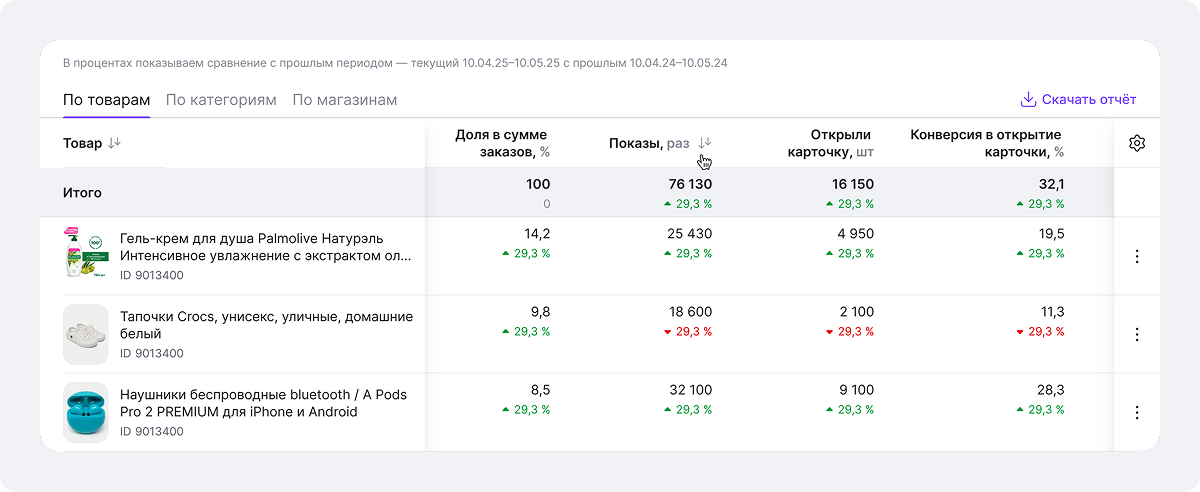Click product name Гель-крем для душа Palmolive
The width and height of the screenshot is (1200, 492).
click(266, 247)
